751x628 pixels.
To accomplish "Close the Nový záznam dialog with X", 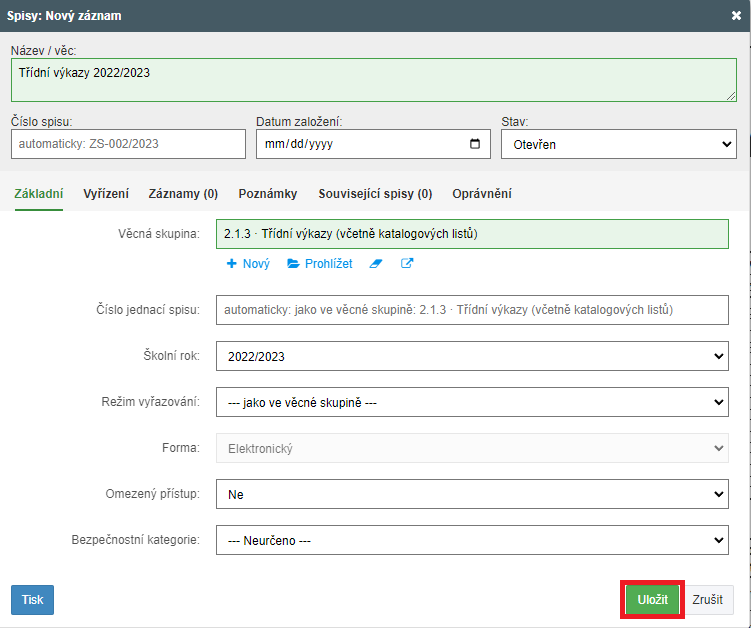I will (x=737, y=16).
